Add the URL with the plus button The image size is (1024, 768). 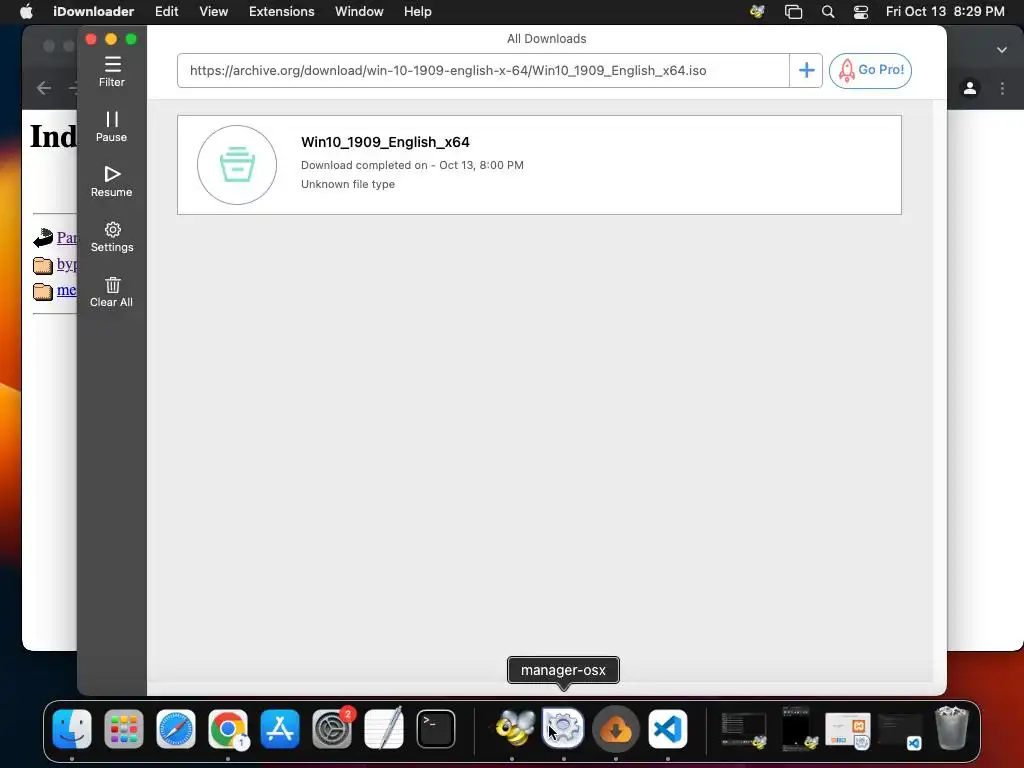coord(806,71)
